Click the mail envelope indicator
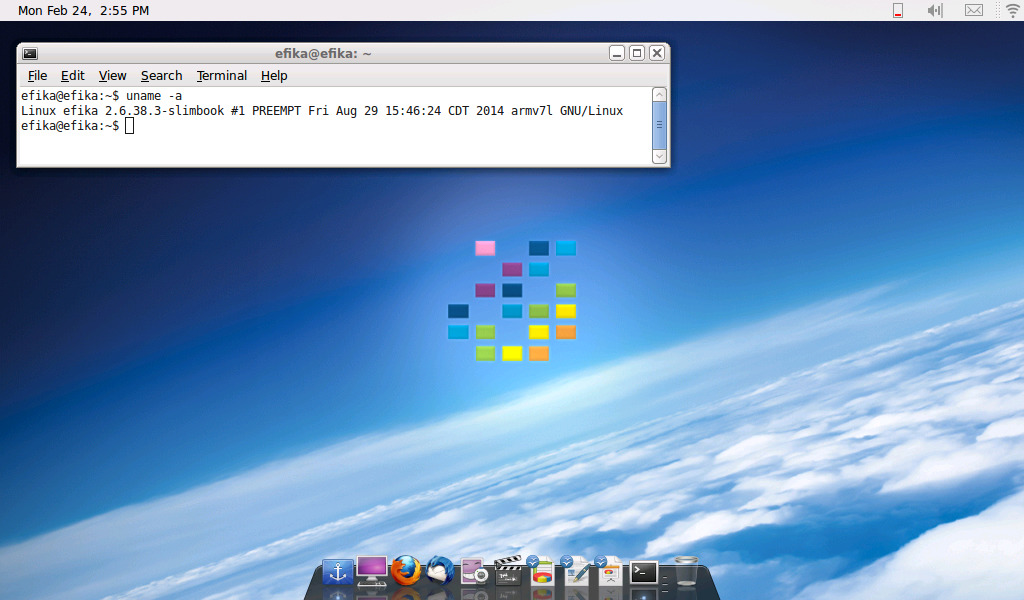This screenshot has height=600, width=1024. pos(973,11)
